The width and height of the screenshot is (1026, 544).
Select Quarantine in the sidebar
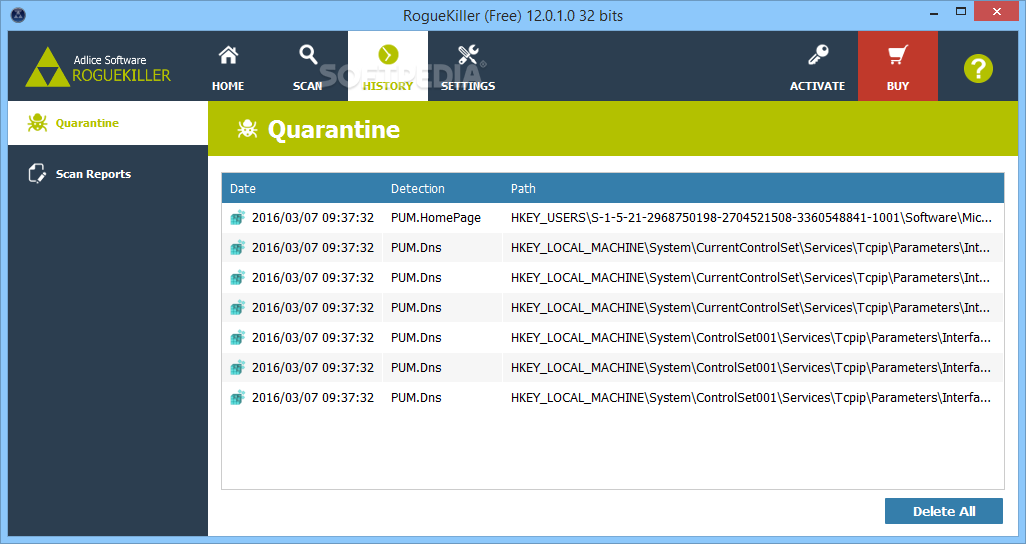pos(108,122)
